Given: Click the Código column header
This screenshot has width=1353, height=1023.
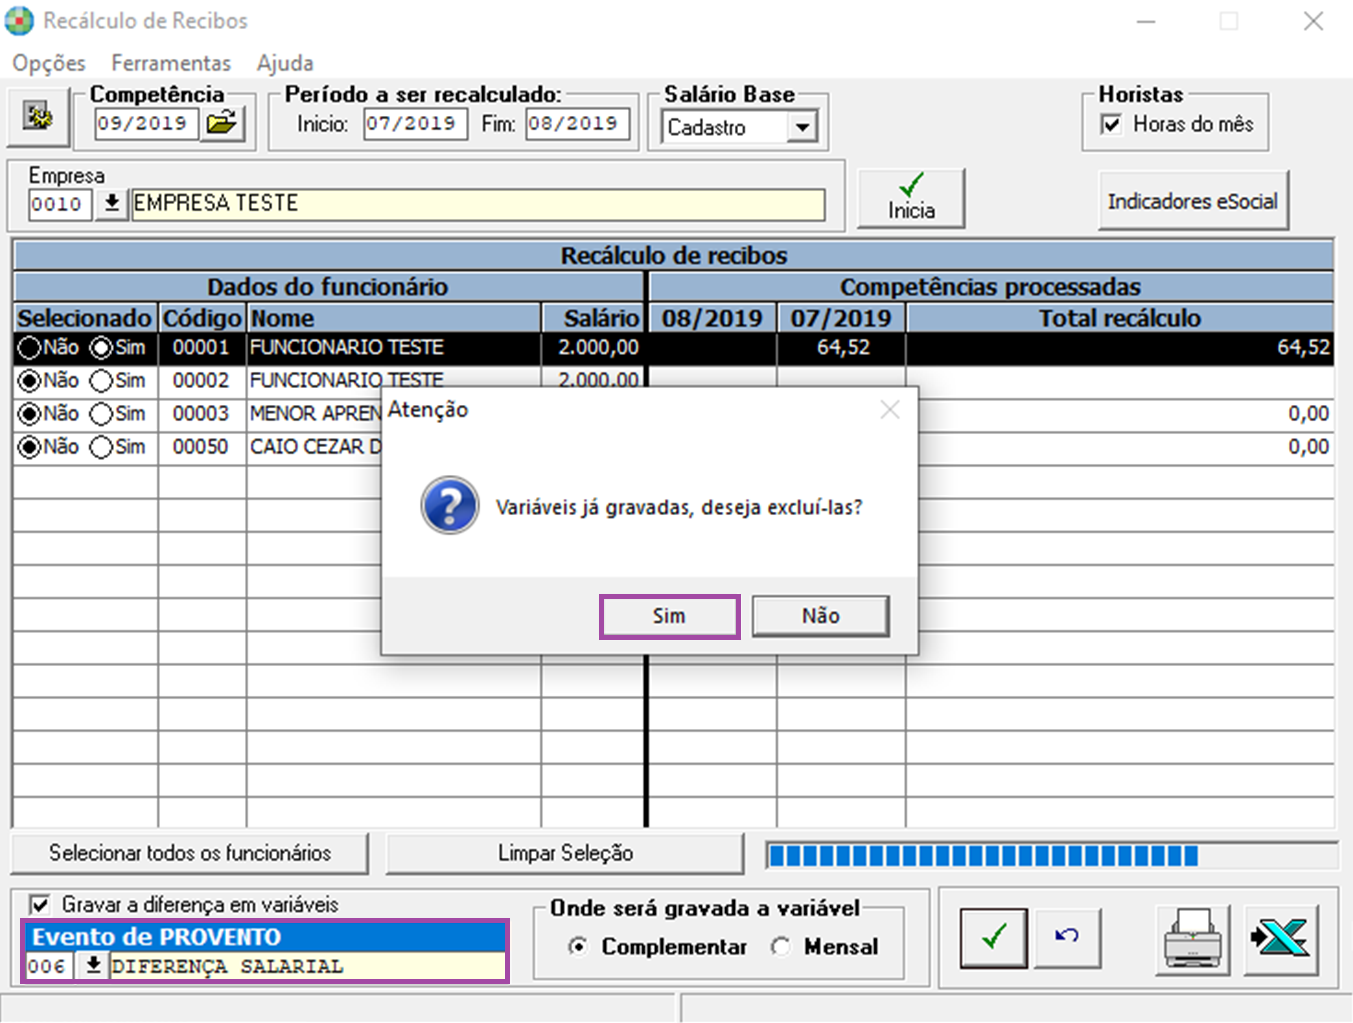Looking at the screenshot, I should point(202,318).
